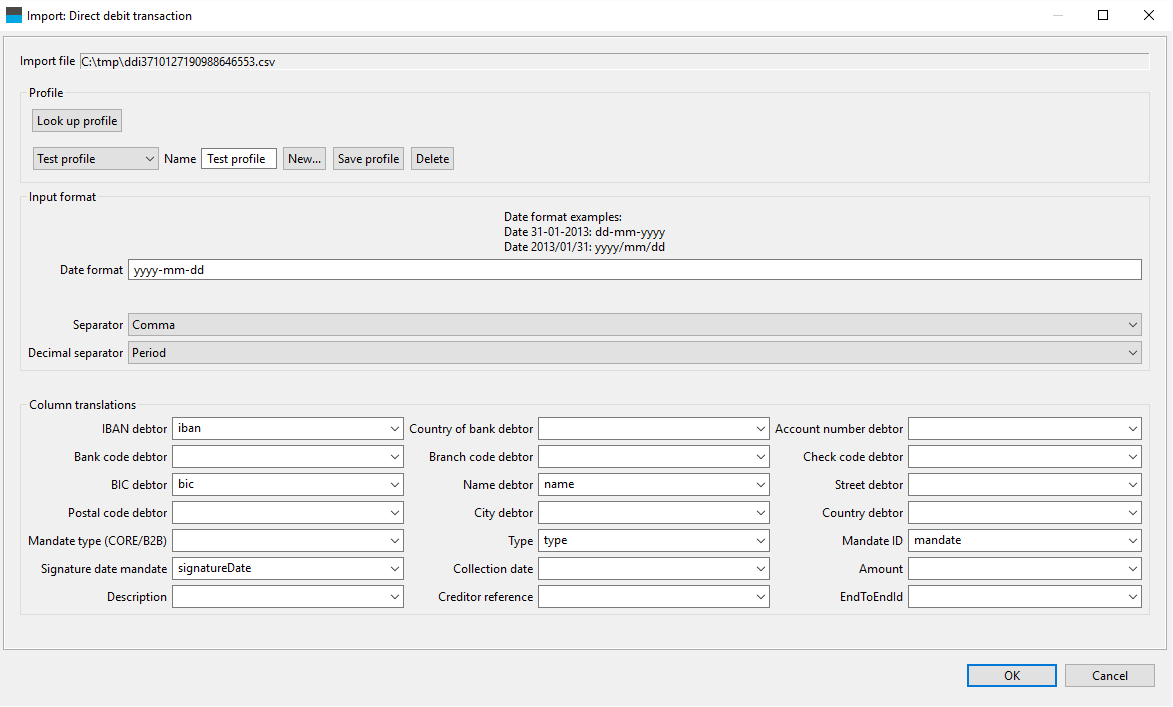Expand the Amount column dropdown
The height and width of the screenshot is (707, 1173).
(x=1024, y=569)
